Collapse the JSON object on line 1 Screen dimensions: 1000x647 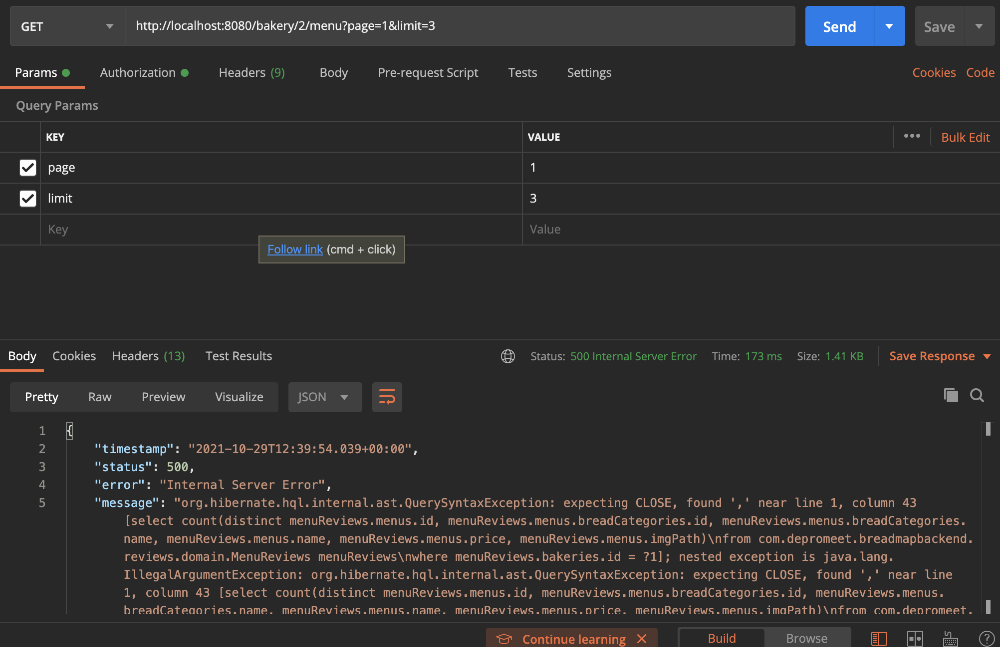(70, 431)
